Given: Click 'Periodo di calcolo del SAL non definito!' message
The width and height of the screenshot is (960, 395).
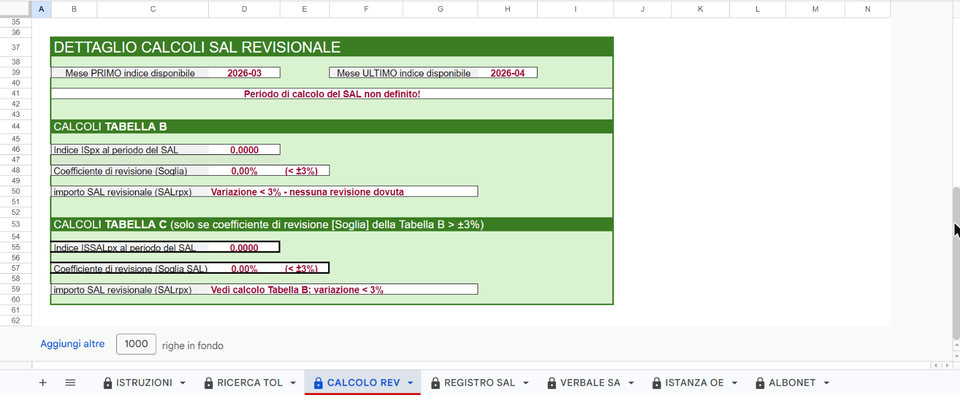Looking at the screenshot, I should [x=332, y=94].
